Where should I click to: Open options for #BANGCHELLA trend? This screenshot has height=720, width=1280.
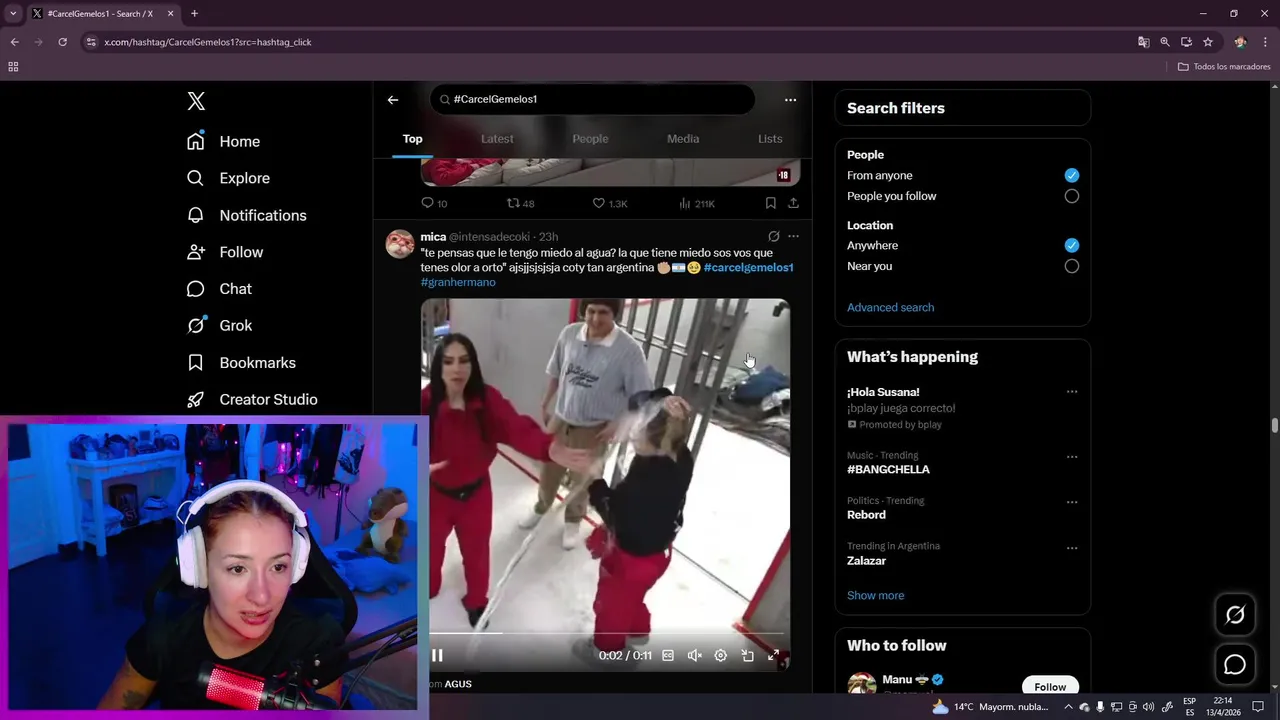(x=1072, y=457)
